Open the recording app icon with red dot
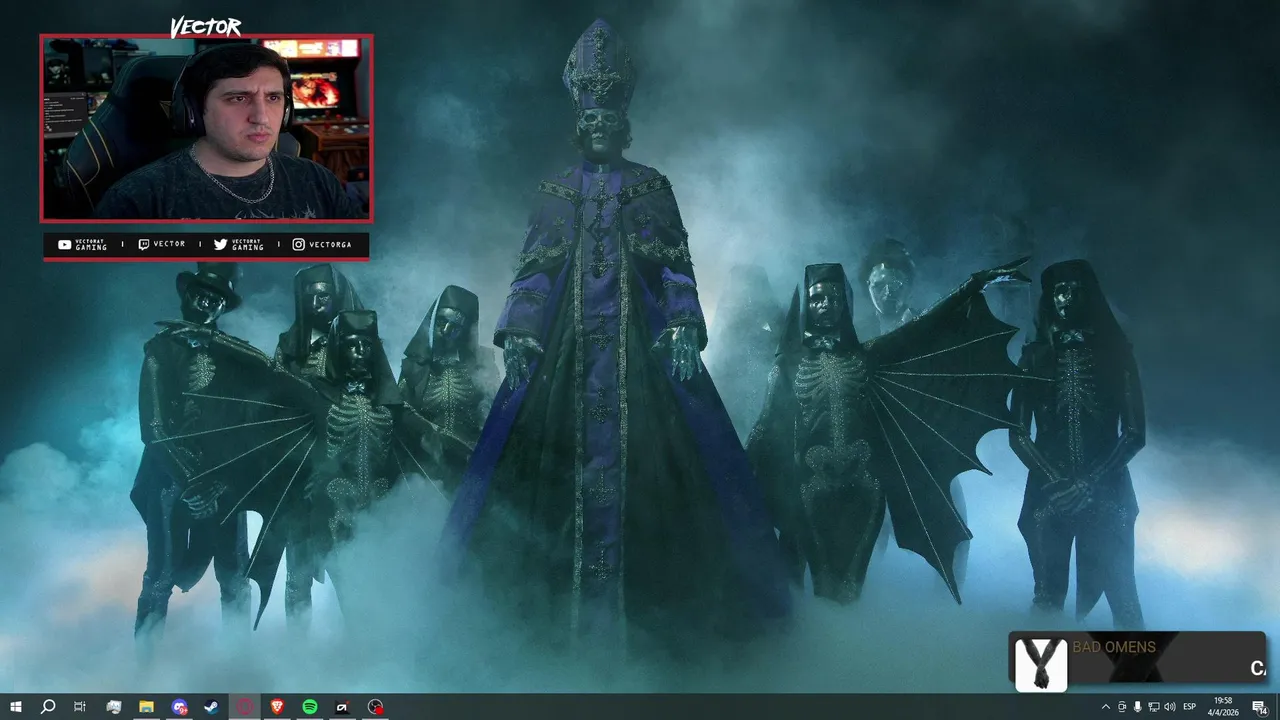Viewport: 1280px width, 720px height. (x=375, y=707)
